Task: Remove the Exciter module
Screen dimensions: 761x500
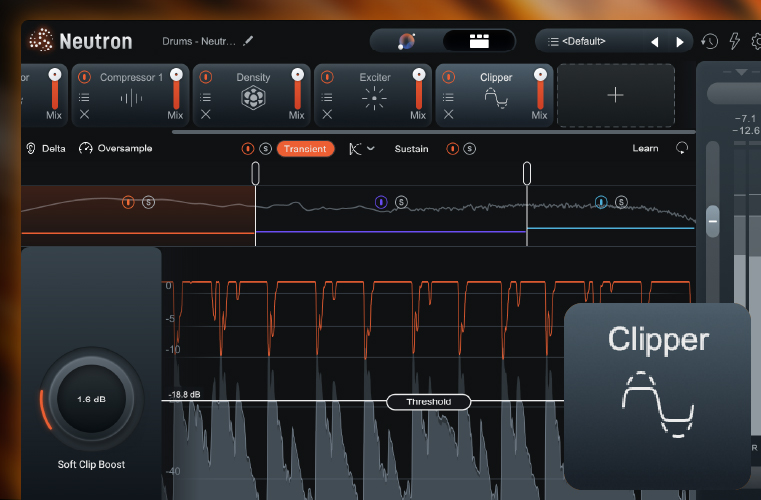Action: tap(327, 114)
